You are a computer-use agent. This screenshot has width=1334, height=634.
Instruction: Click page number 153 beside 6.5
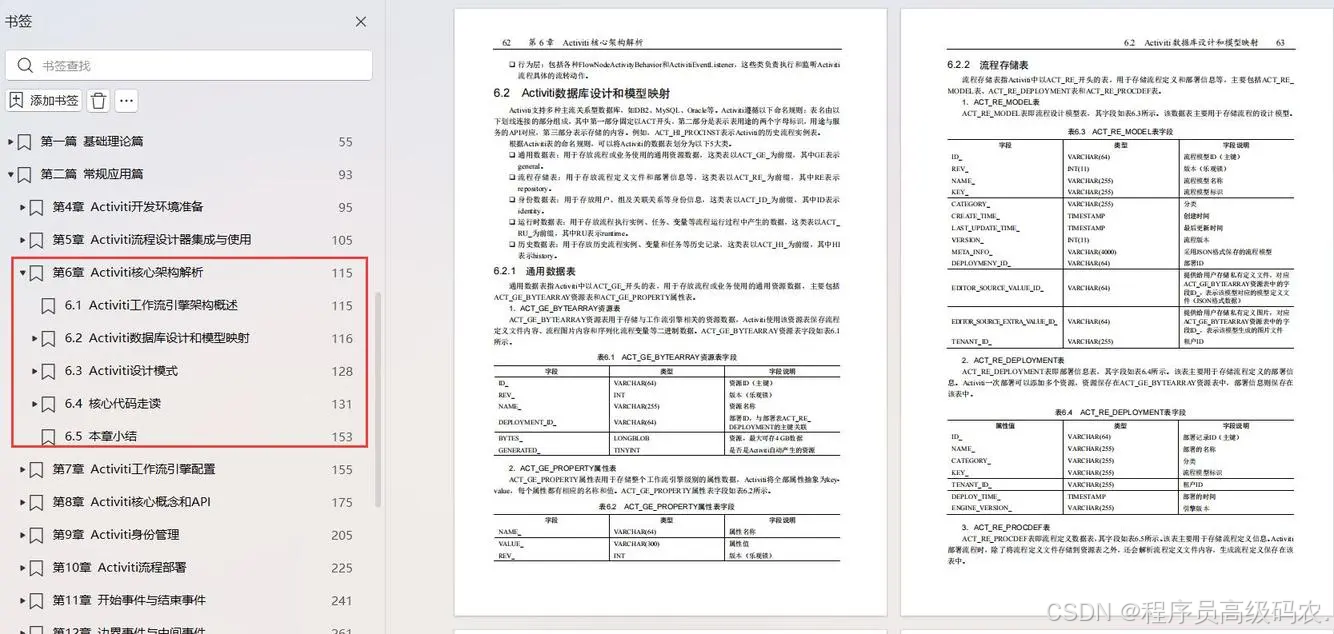(x=342, y=436)
